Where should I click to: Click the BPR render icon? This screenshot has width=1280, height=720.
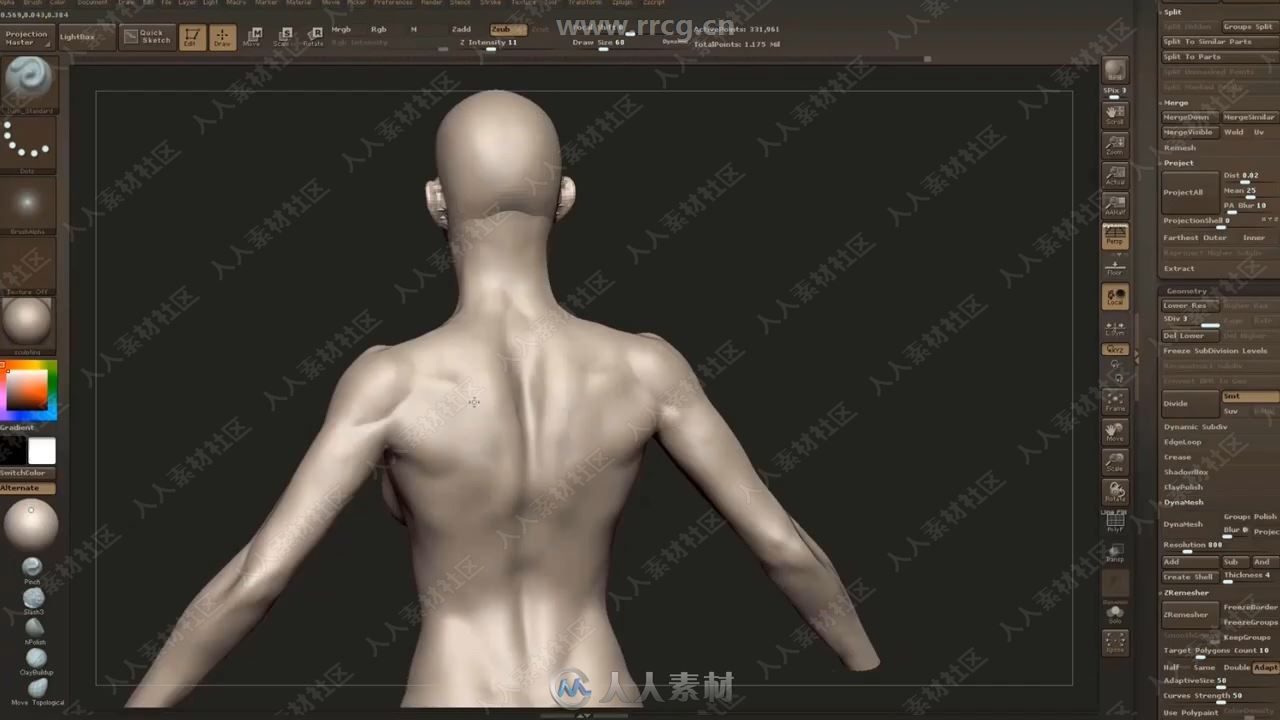(x=1115, y=70)
